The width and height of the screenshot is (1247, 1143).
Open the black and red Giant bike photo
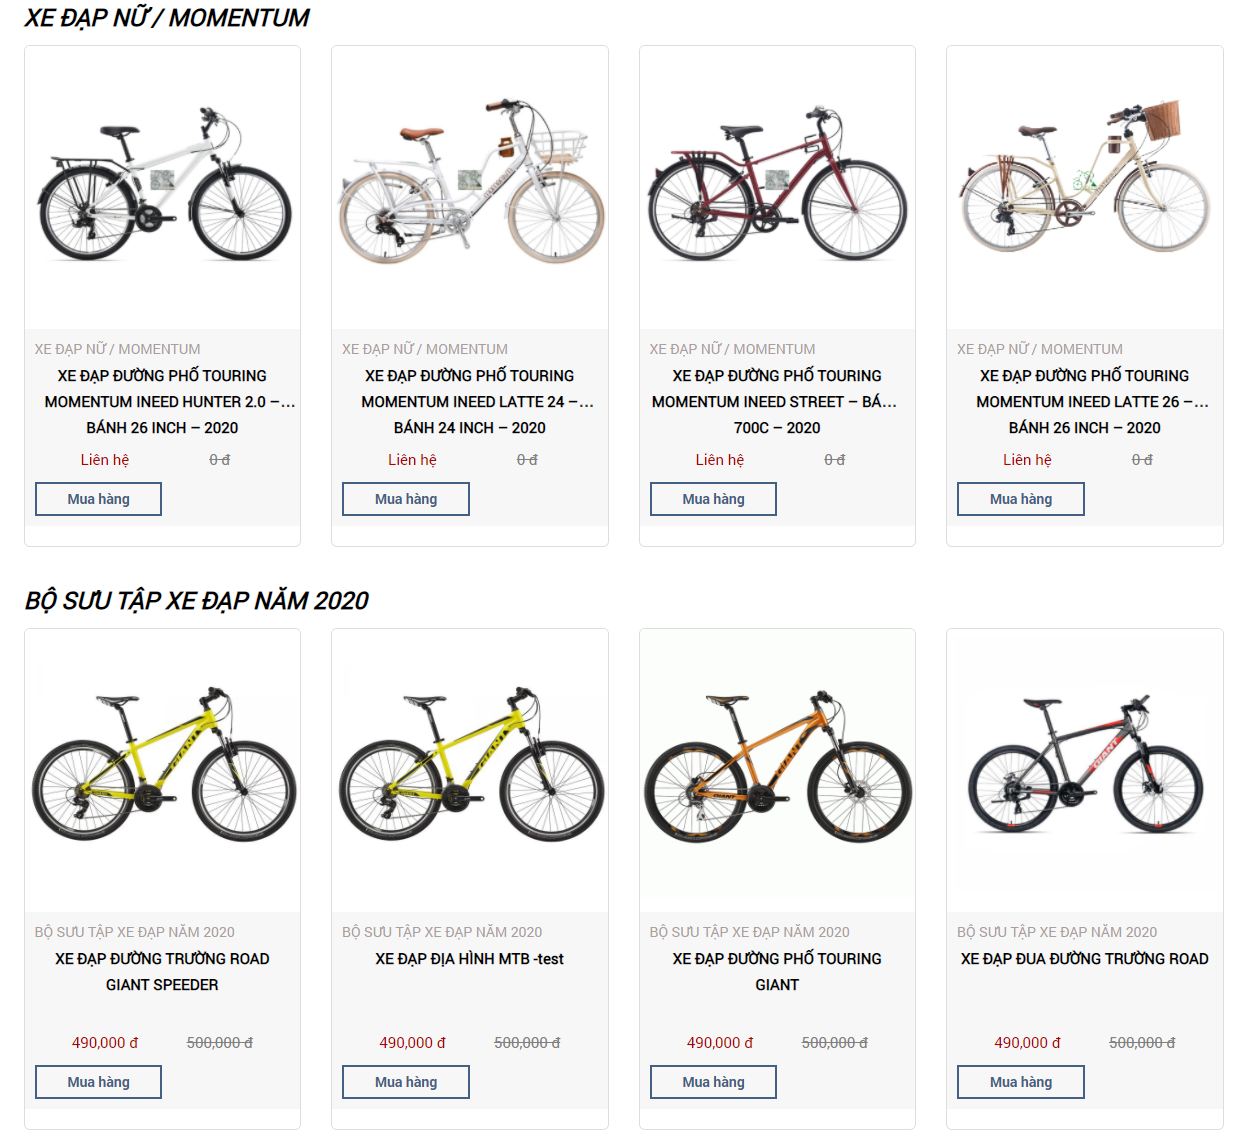(x=1084, y=770)
